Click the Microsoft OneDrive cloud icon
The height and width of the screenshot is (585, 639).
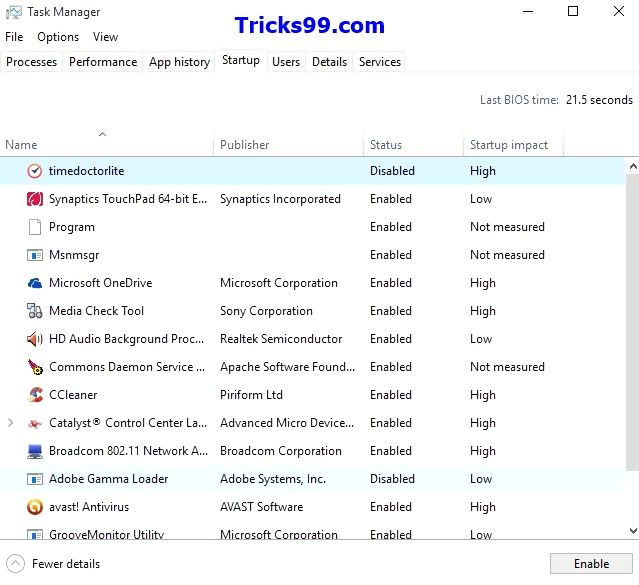[35, 283]
